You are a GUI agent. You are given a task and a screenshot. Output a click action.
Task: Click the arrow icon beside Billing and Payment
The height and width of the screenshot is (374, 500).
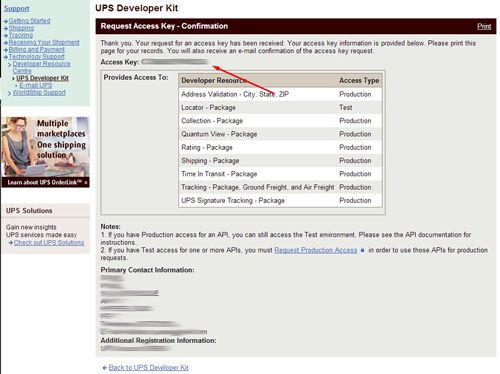[x=6, y=50]
